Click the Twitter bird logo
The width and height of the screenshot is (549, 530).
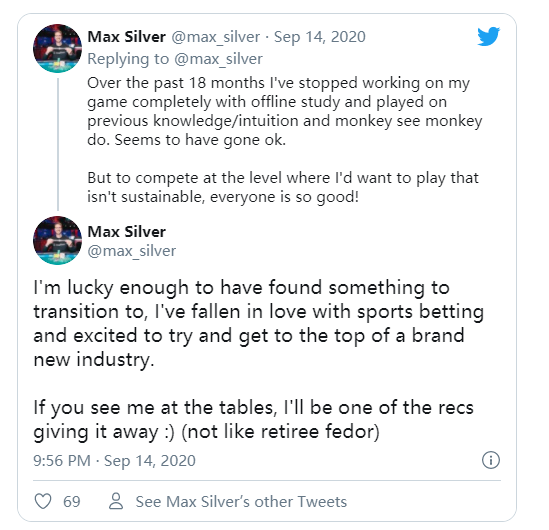click(x=488, y=36)
